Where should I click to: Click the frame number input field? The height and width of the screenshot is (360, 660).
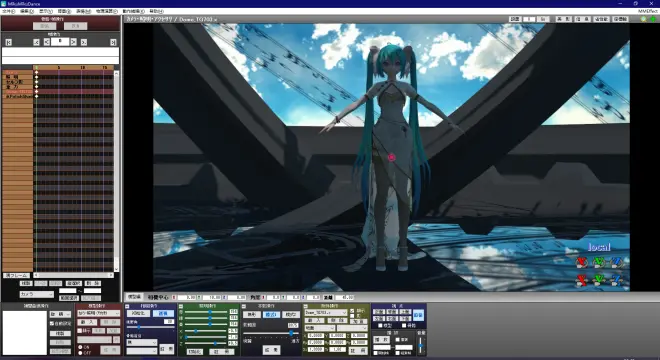(x=60, y=42)
